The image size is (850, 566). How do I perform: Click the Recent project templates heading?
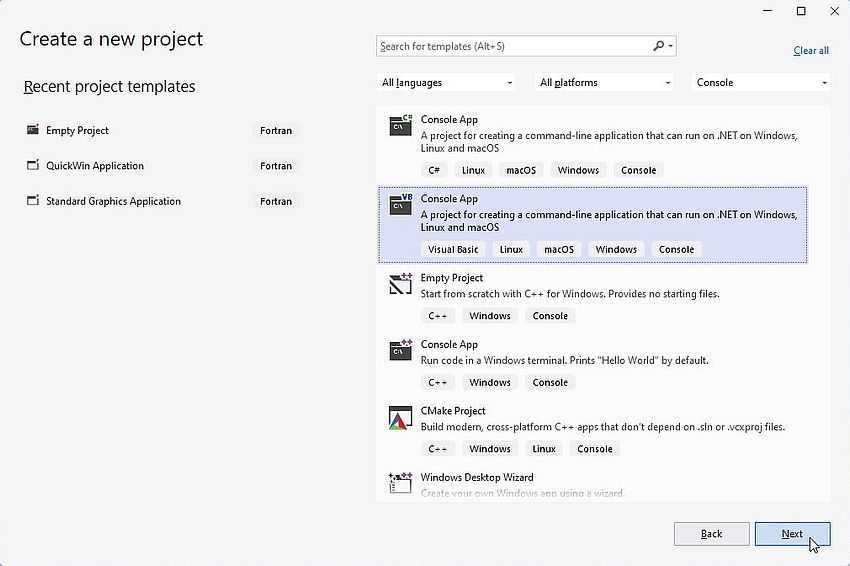tap(110, 86)
